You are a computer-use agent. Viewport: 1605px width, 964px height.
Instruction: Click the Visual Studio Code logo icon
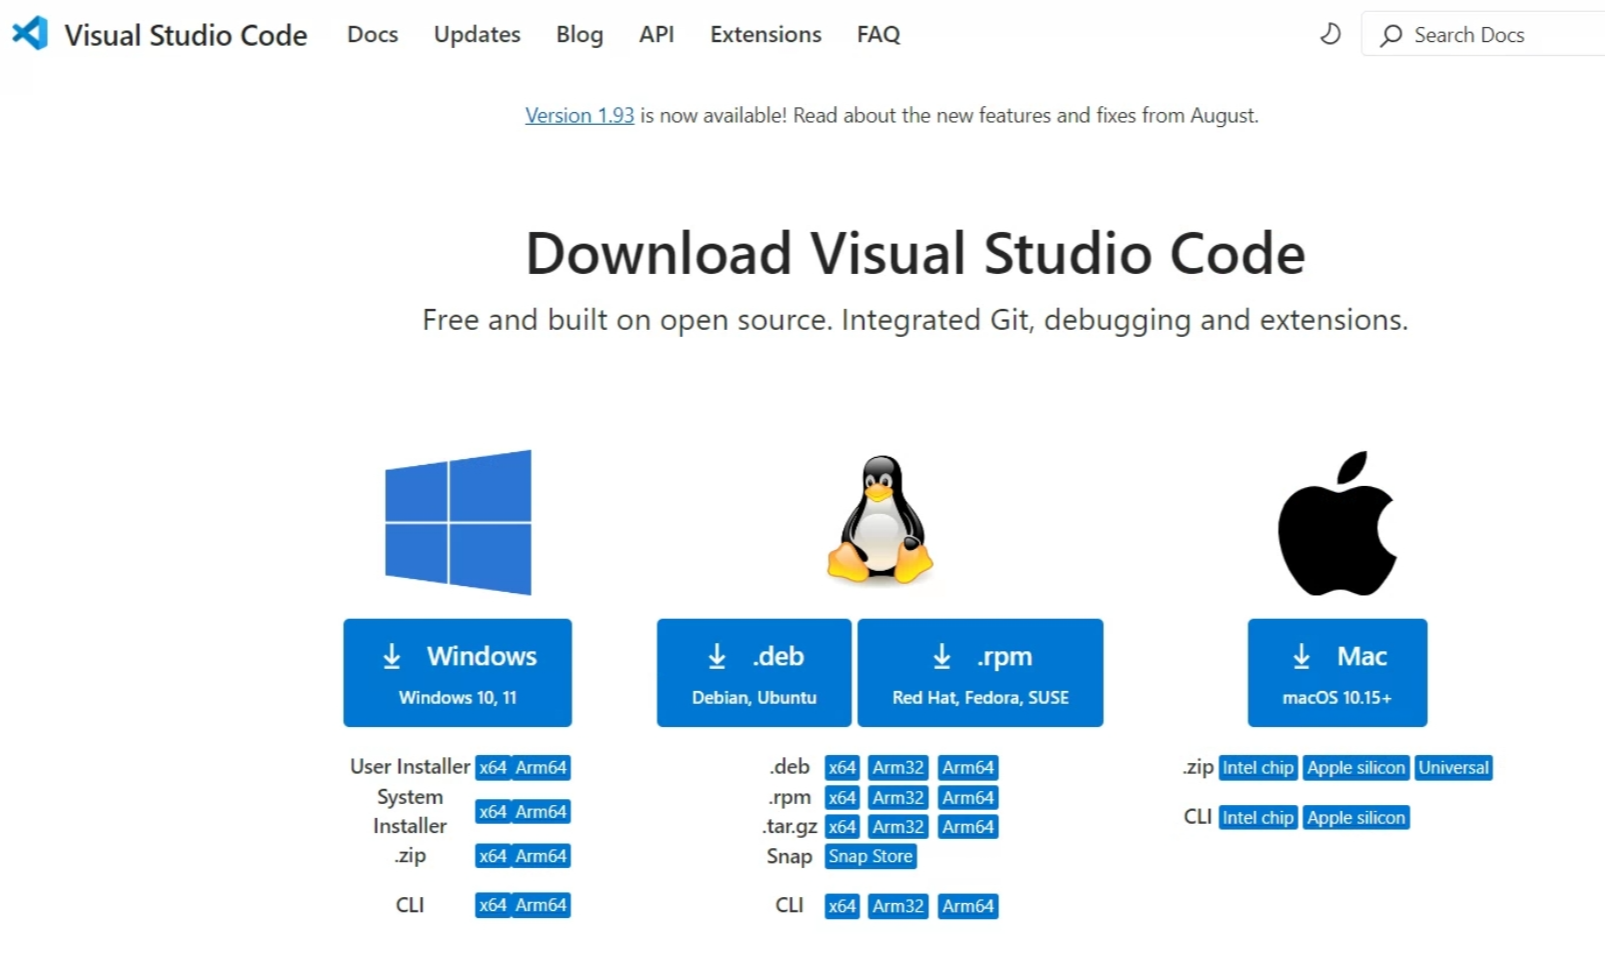click(30, 34)
